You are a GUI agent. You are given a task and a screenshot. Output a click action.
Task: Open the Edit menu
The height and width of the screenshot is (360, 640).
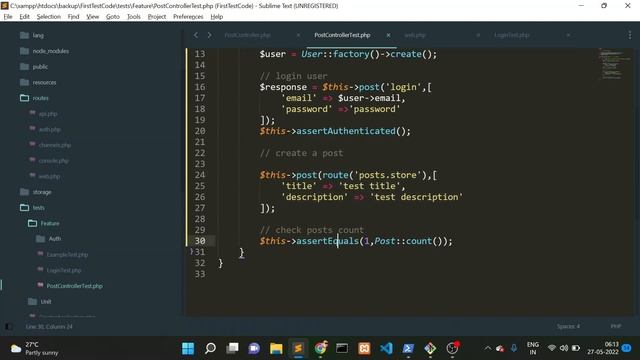(x=24, y=17)
